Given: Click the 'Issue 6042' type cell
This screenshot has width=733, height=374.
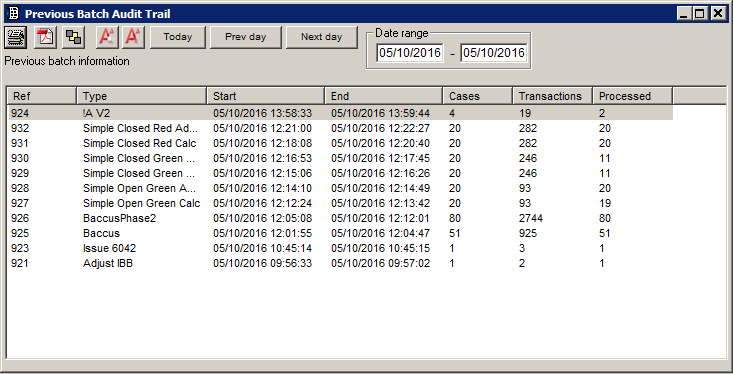Looking at the screenshot, I should click(x=109, y=248).
